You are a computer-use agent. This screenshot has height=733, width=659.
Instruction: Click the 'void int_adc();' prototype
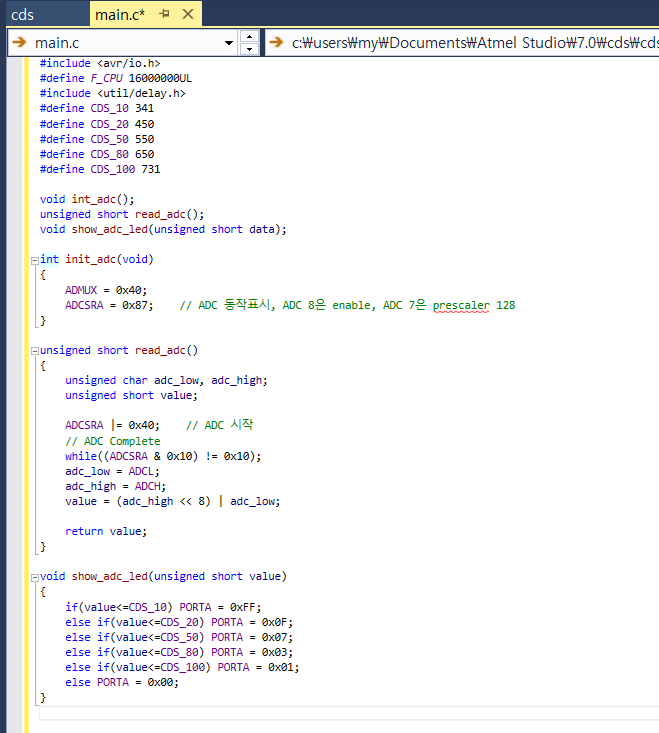click(87, 199)
